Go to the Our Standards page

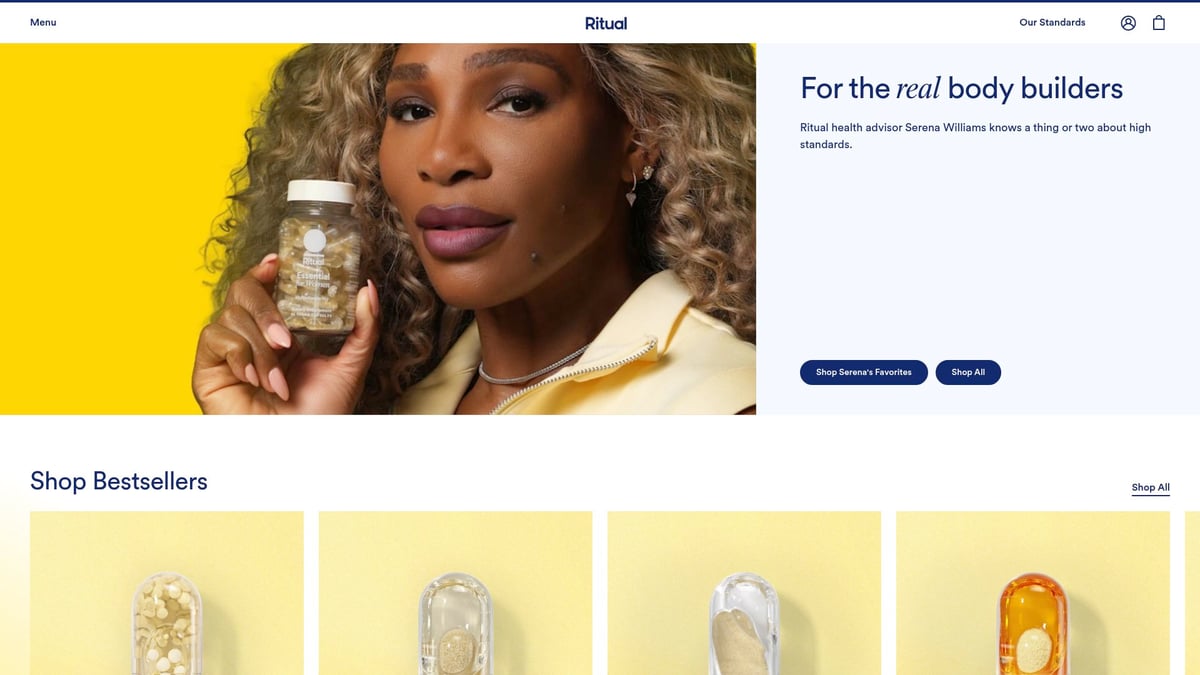coord(1052,22)
